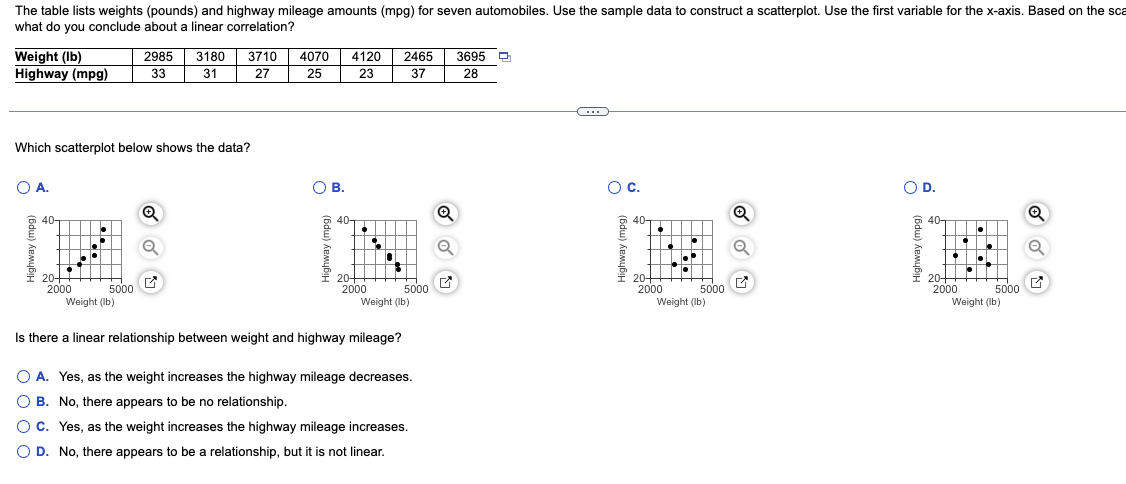Click the copy data table icon

(x=505, y=56)
